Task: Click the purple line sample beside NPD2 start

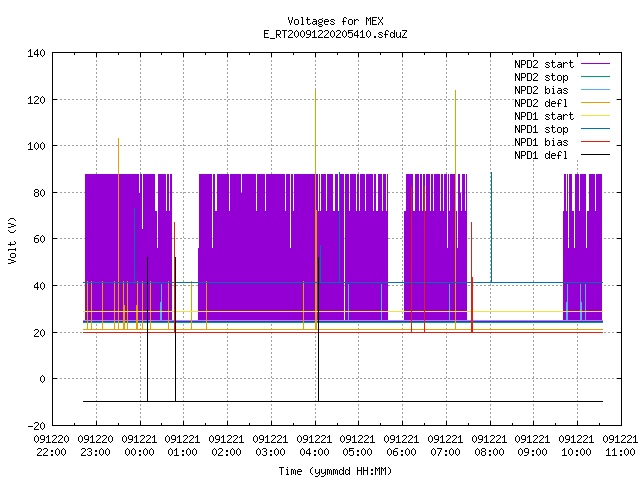Action: pos(596,64)
